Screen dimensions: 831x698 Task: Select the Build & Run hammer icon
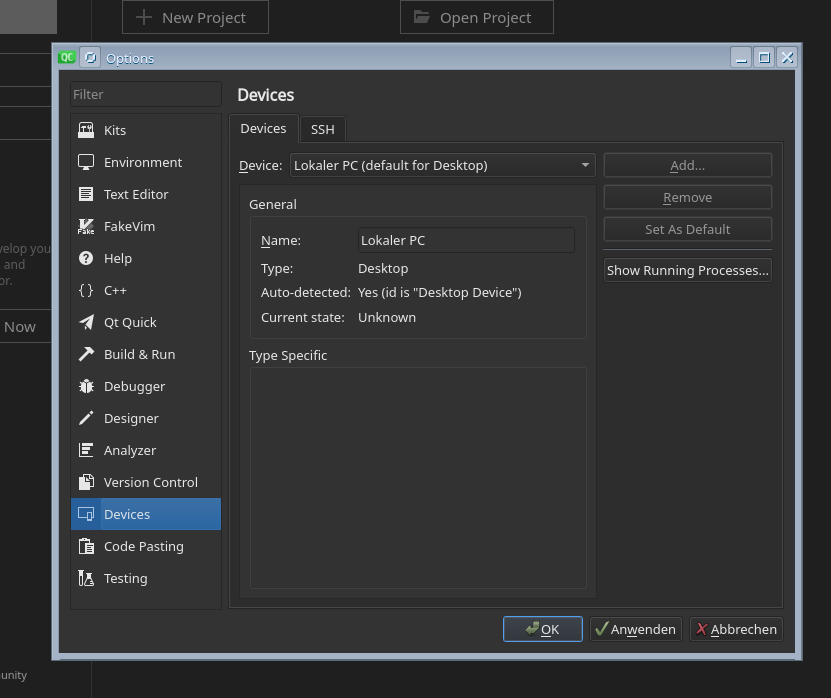point(86,354)
